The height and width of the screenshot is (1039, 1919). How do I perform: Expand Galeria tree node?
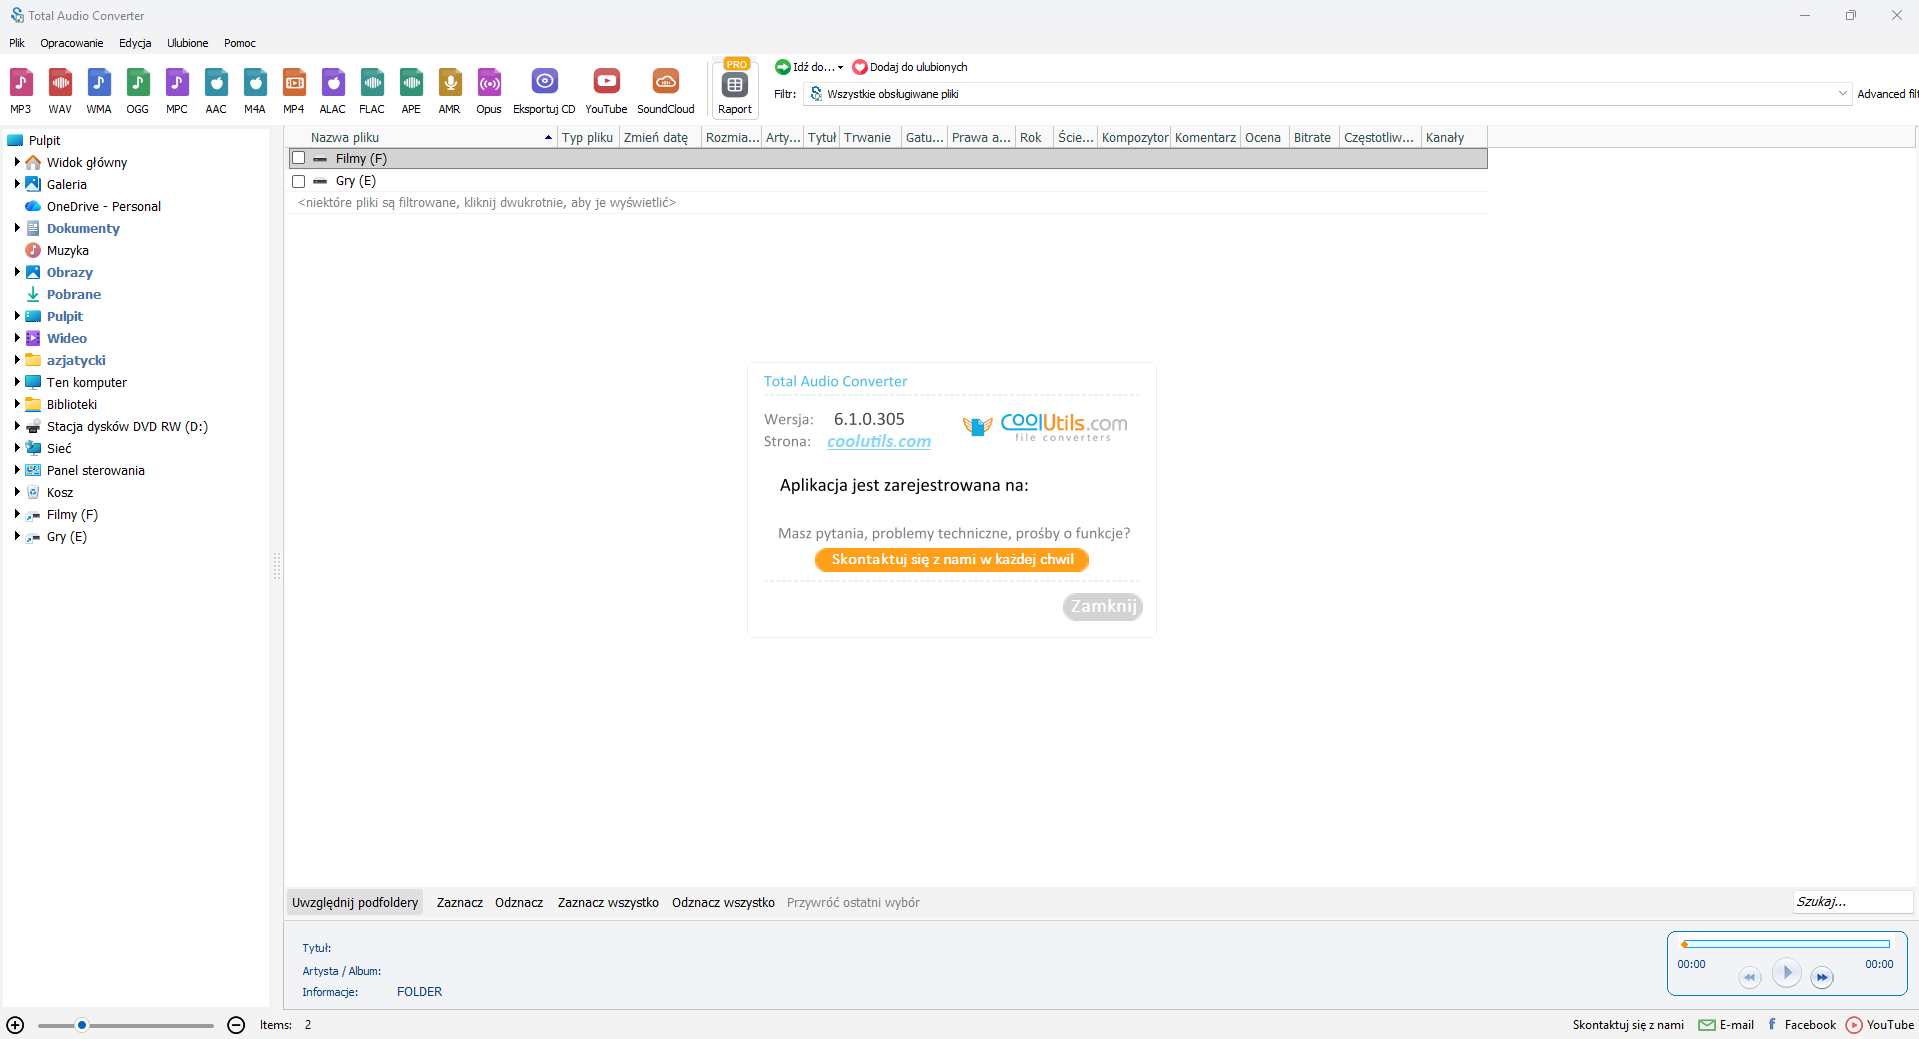17,184
